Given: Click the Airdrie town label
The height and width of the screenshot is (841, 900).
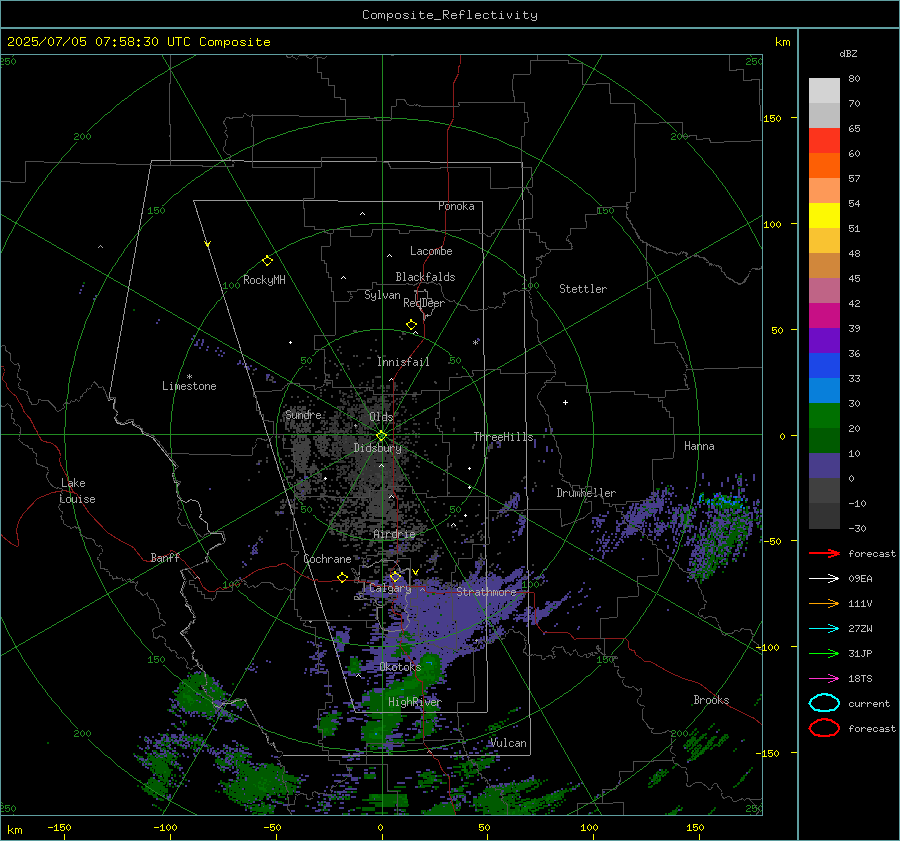Looking at the screenshot, I should click(x=394, y=534).
